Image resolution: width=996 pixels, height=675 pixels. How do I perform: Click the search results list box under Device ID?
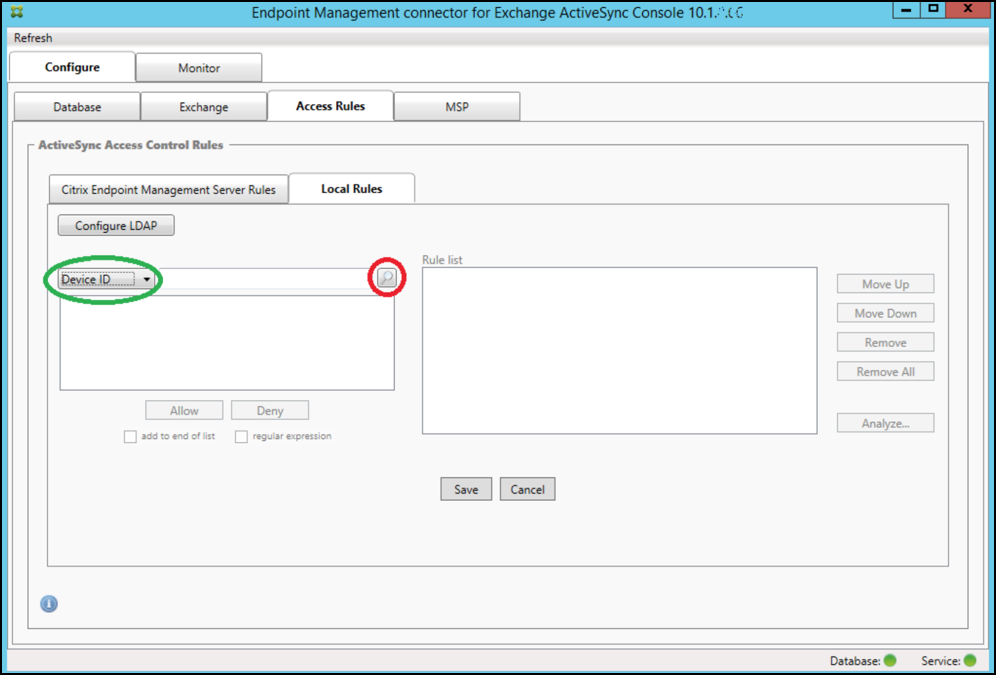pos(227,342)
